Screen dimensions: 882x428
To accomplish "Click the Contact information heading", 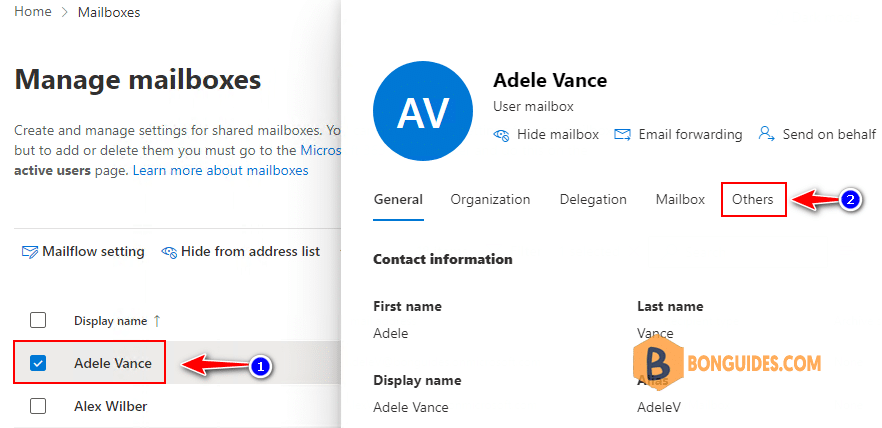I will coord(443,259).
